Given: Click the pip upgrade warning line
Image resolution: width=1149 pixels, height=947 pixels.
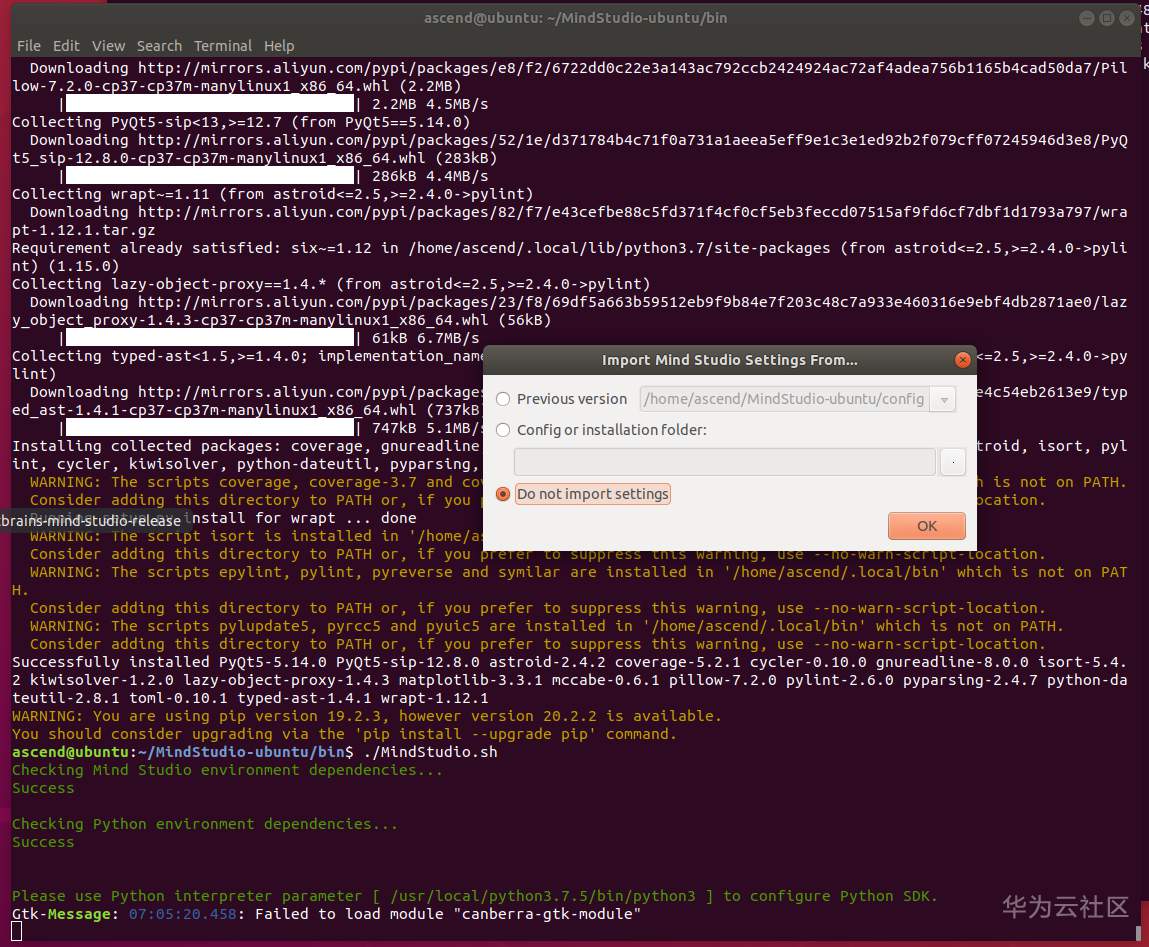Looking at the screenshot, I should [366, 716].
